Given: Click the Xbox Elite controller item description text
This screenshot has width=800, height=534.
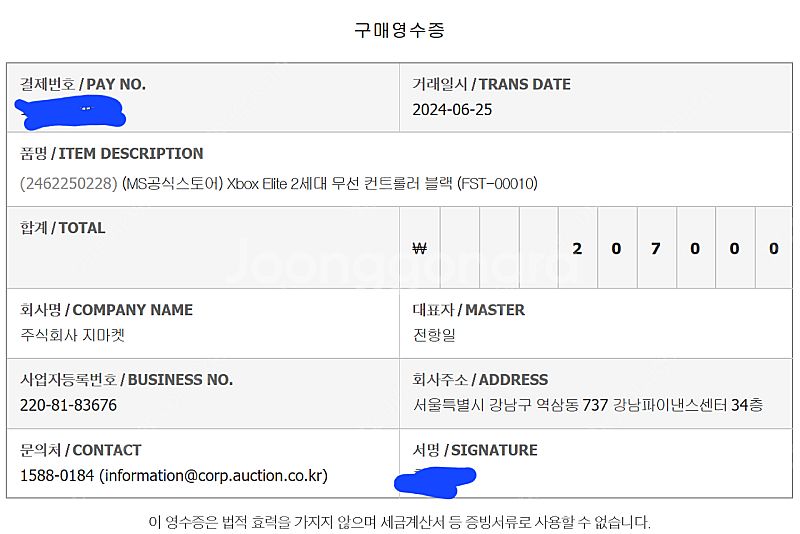Looking at the screenshot, I should click(x=330, y=183).
